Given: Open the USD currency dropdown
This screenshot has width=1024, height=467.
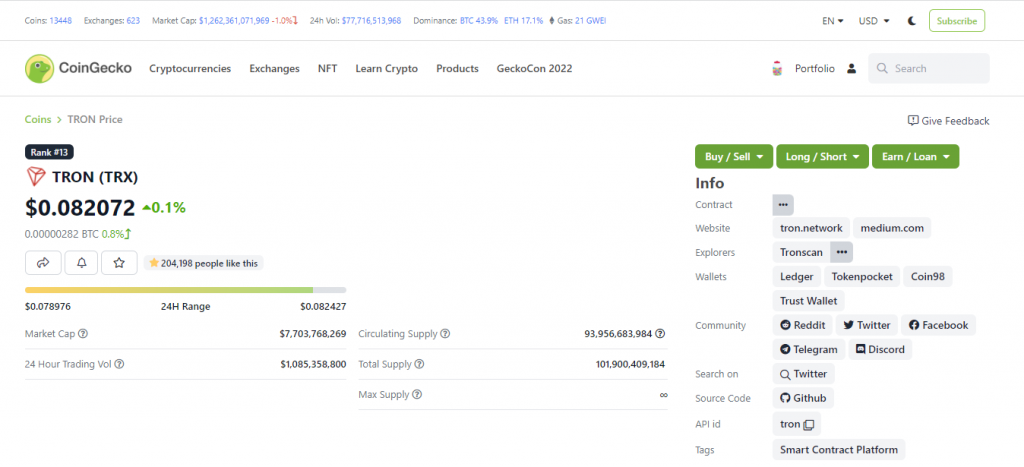Looking at the screenshot, I should point(874,21).
